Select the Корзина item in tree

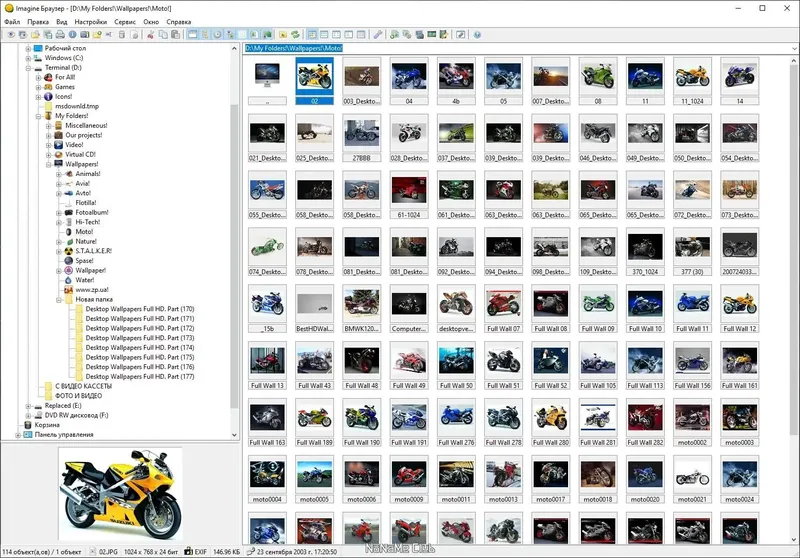click(x=47, y=425)
